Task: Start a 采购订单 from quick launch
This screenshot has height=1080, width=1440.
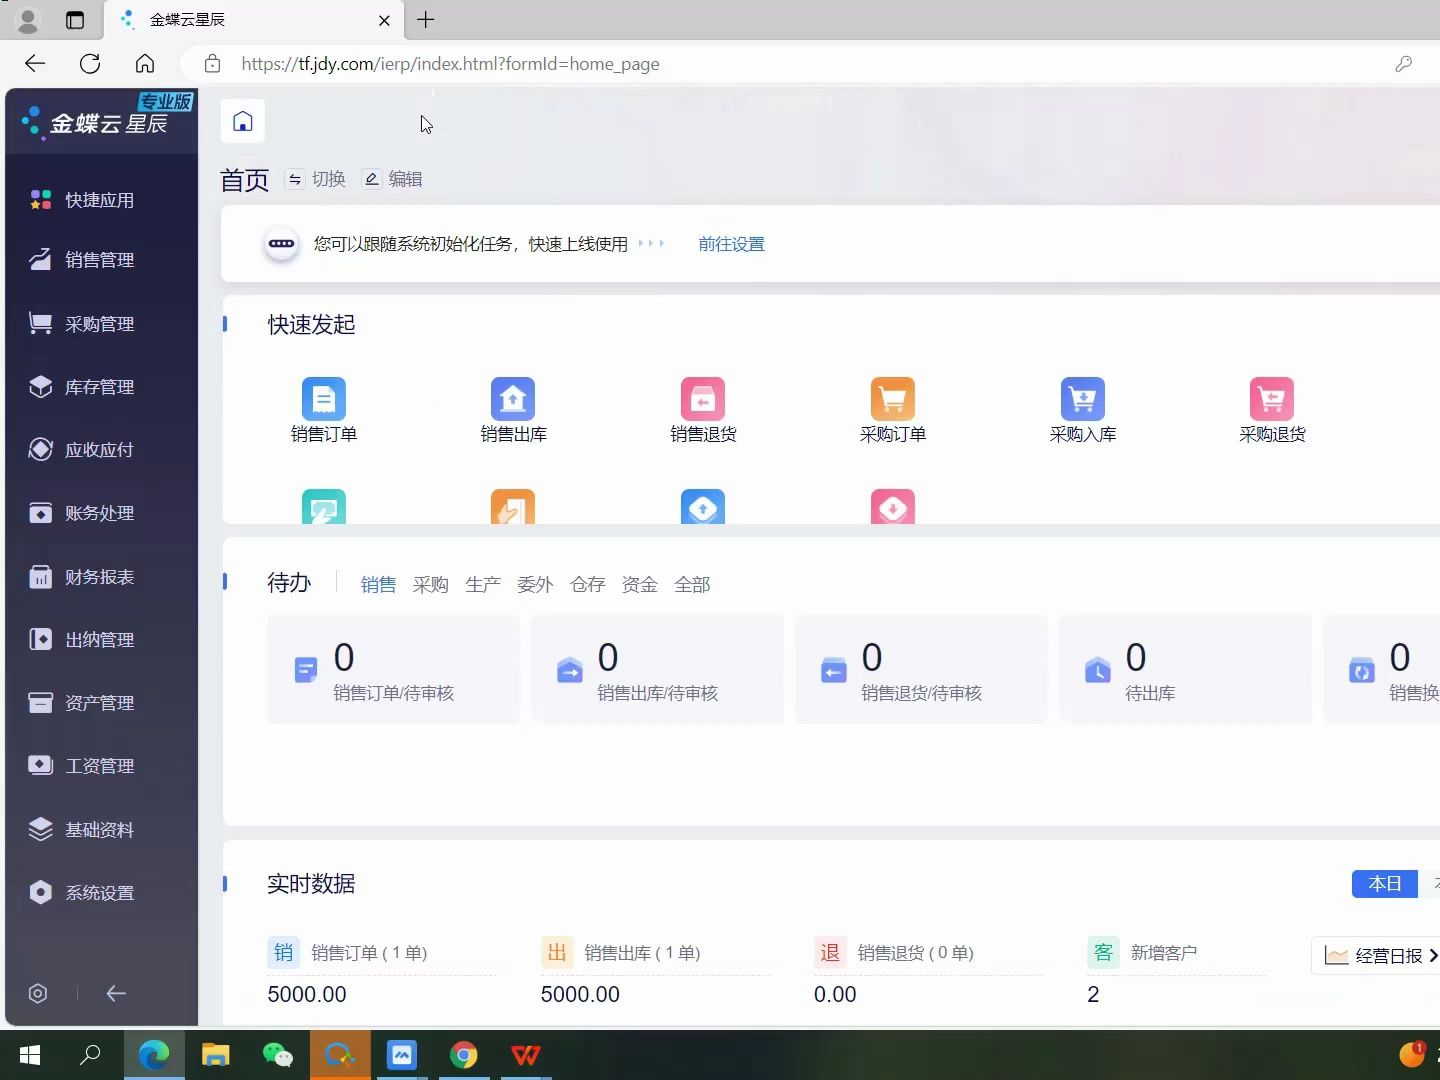Action: point(893,411)
